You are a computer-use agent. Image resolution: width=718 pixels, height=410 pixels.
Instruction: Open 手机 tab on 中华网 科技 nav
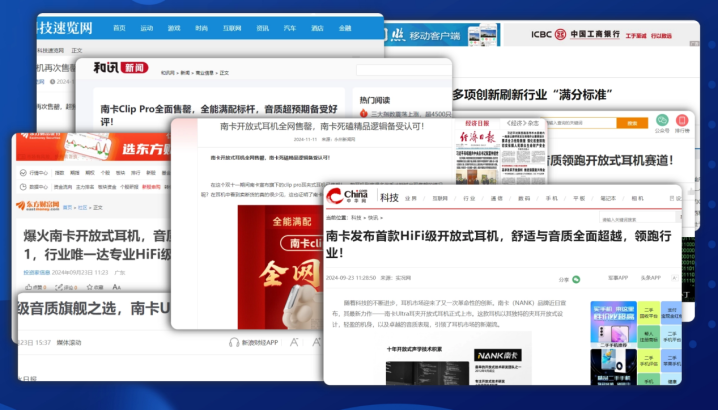[x=551, y=198]
